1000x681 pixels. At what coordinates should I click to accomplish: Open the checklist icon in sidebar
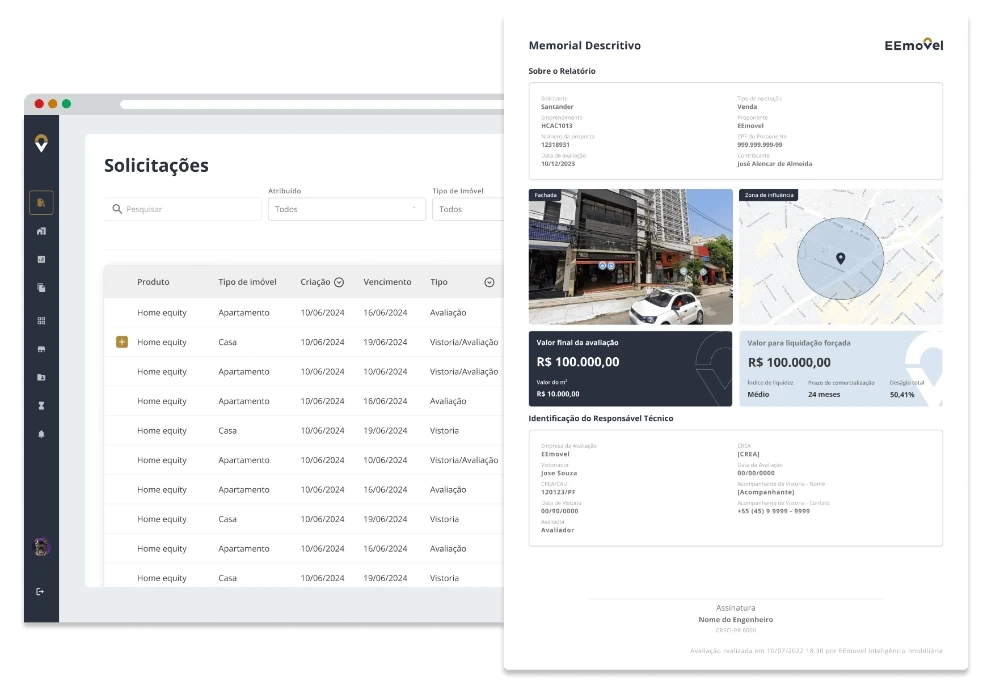tap(41, 260)
